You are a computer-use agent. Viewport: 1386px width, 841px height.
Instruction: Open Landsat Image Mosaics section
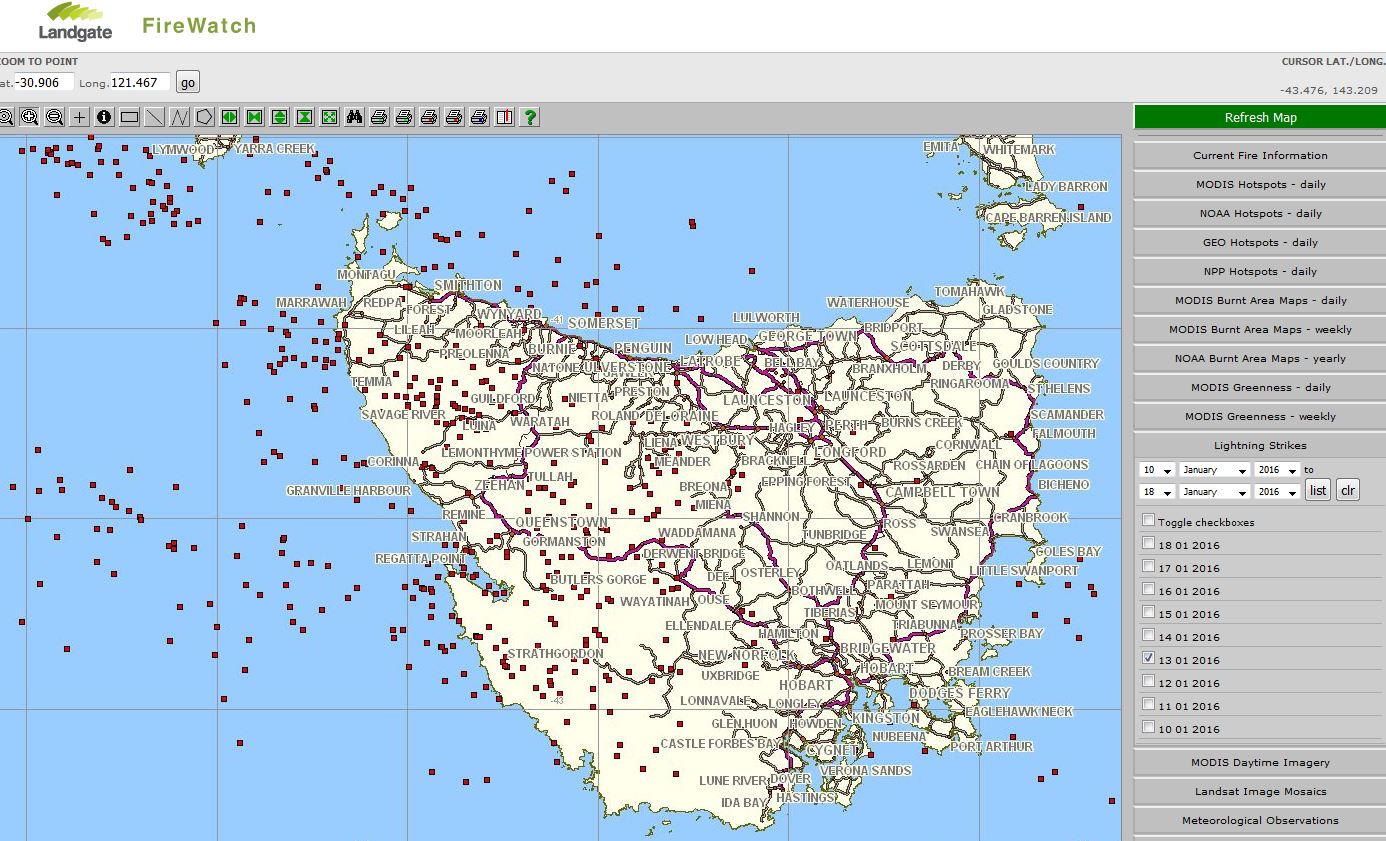(1260, 791)
